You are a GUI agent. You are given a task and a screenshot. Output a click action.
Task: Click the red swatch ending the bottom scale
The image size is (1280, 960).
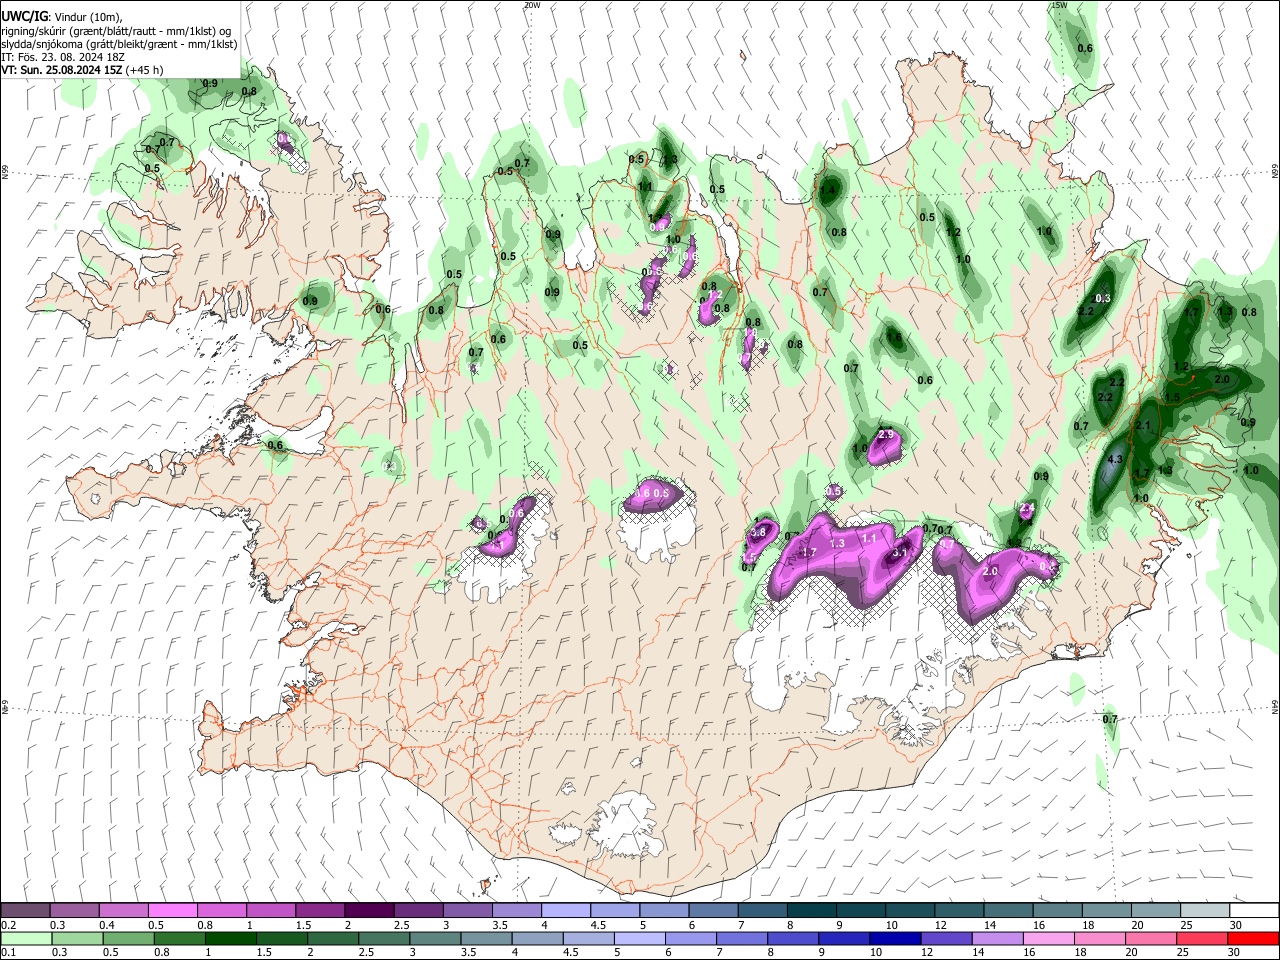coord(1254,938)
